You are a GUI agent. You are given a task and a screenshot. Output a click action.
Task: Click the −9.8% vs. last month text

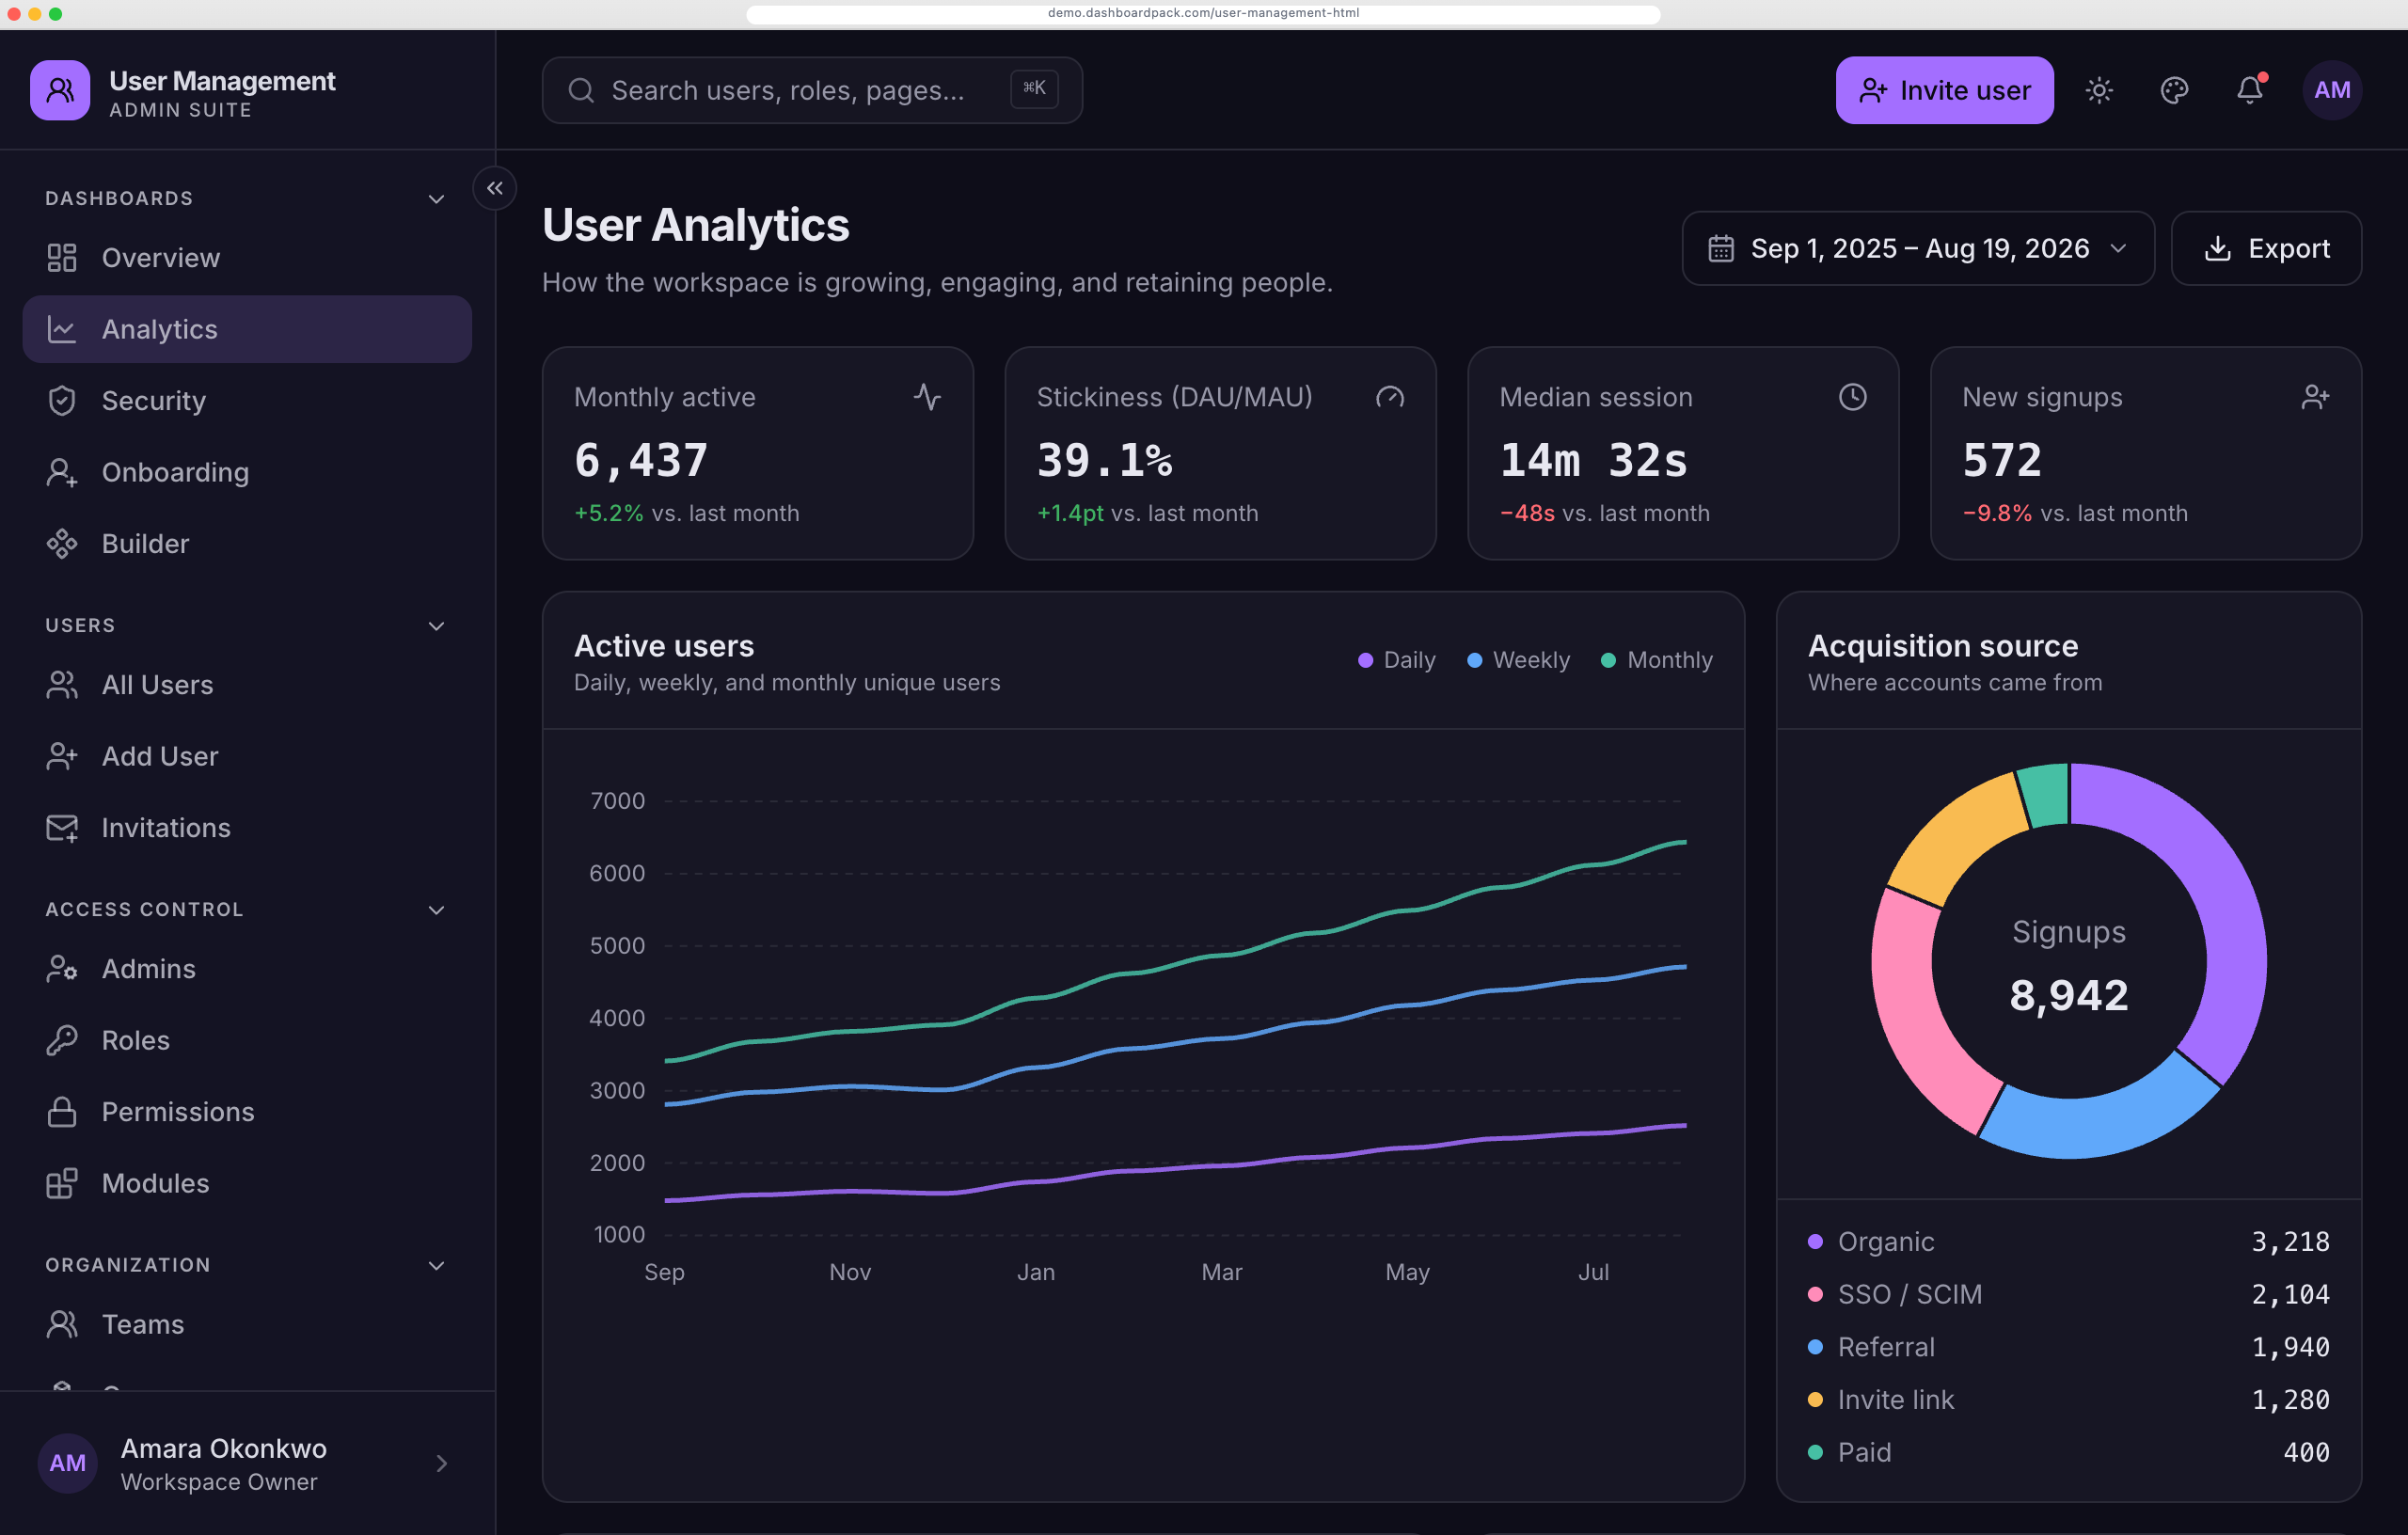point(2075,513)
